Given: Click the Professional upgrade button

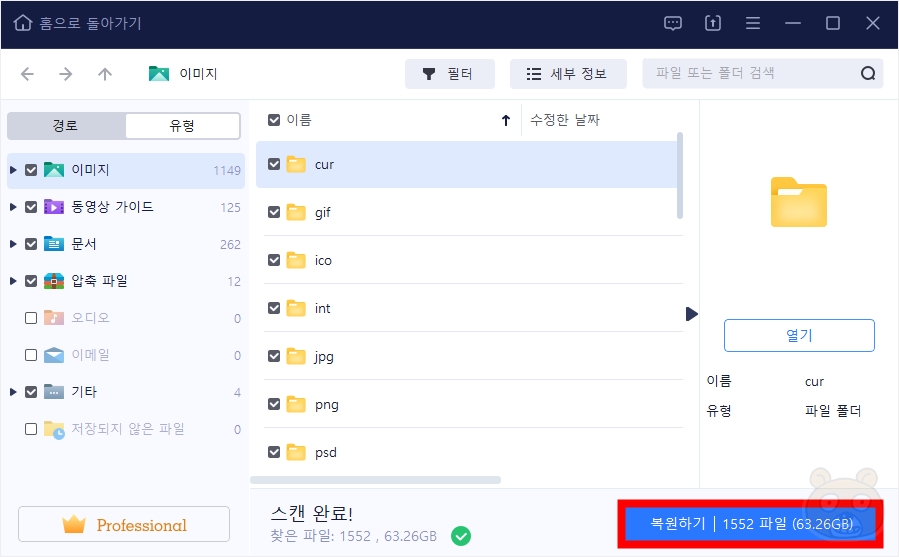Looking at the screenshot, I should pos(124,524).
